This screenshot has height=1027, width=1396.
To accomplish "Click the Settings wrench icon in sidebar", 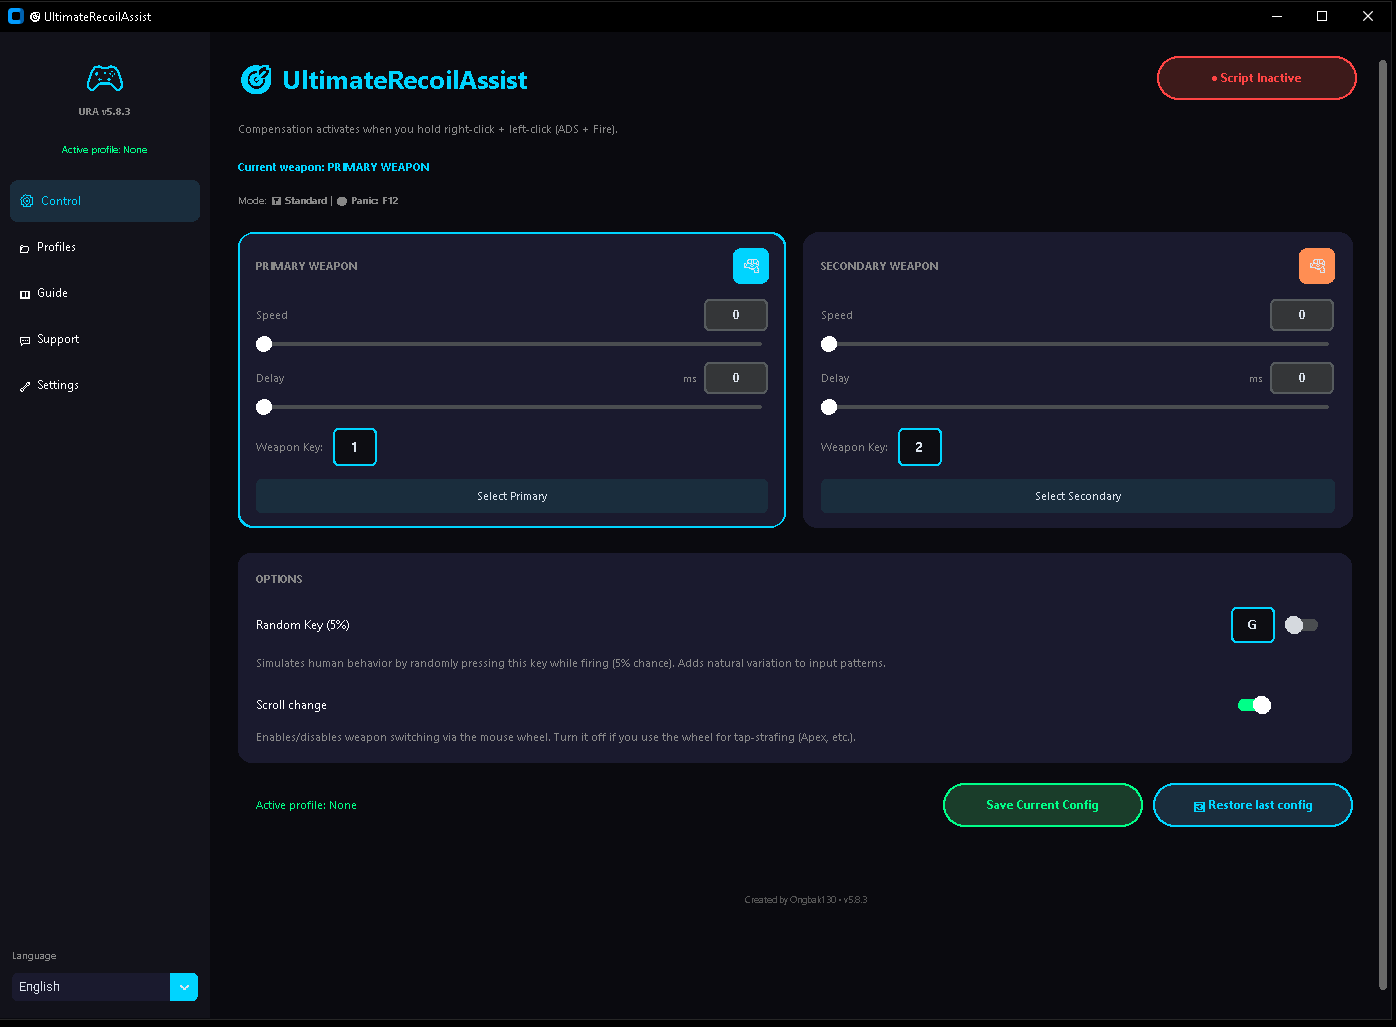I will click(25, 386).
